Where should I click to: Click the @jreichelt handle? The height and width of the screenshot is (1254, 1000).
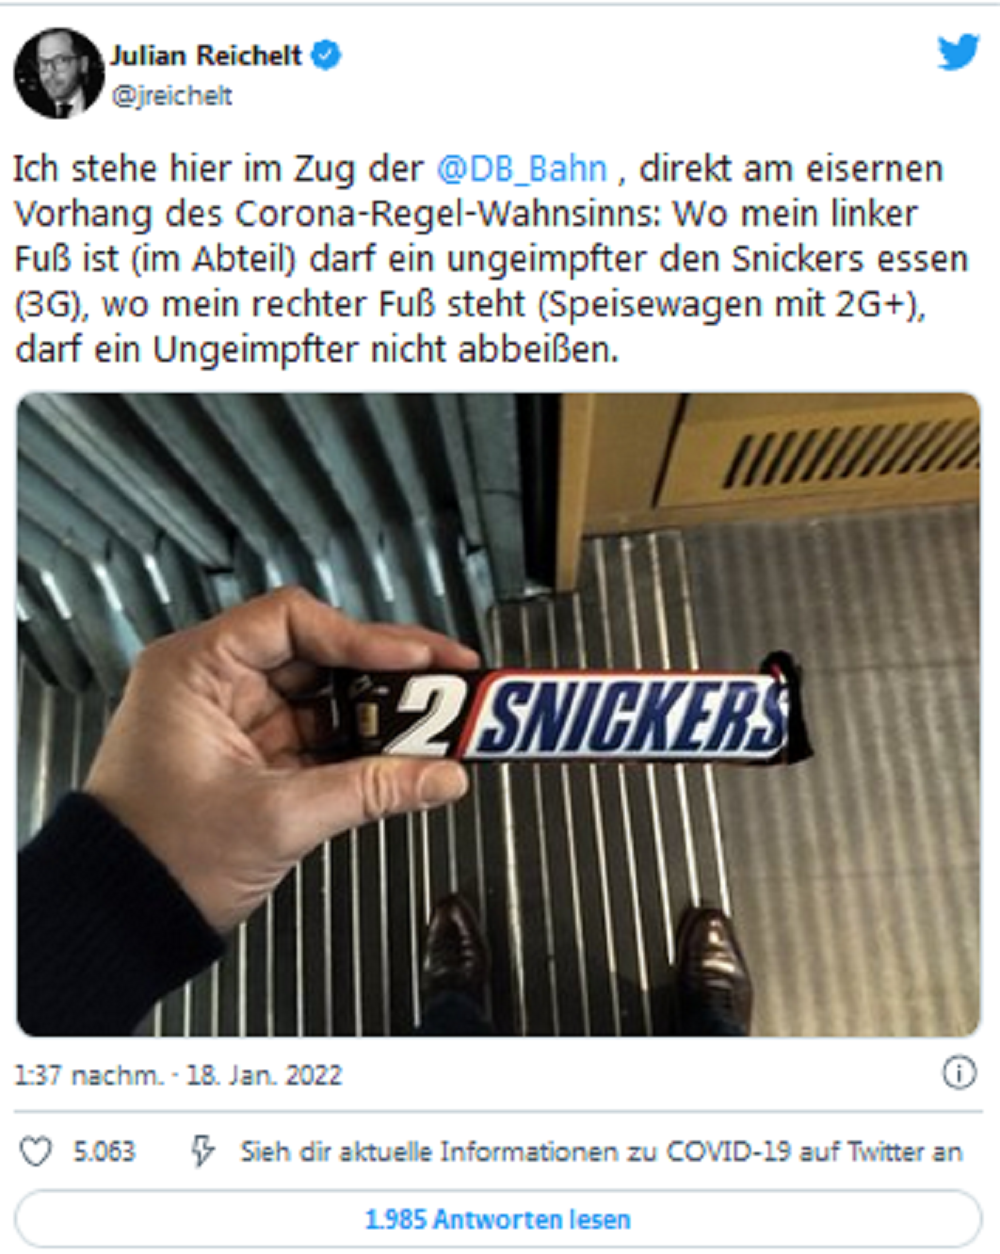[x=172, y=96]
